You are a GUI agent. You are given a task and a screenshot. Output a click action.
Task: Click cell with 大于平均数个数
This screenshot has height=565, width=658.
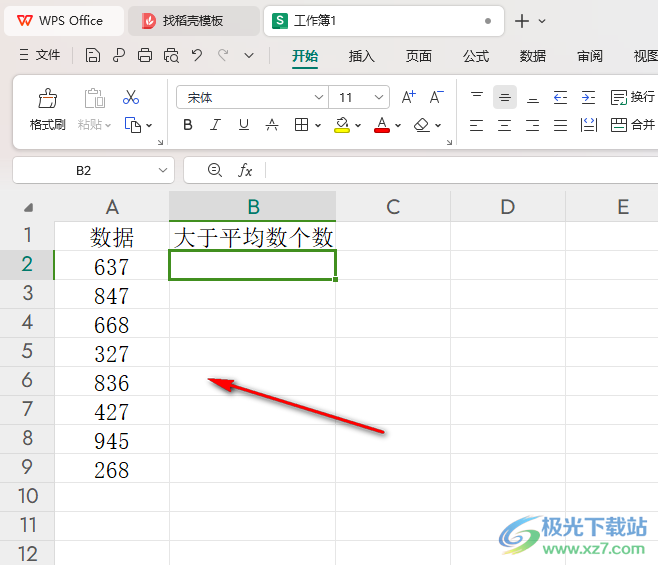pos(253,236)
